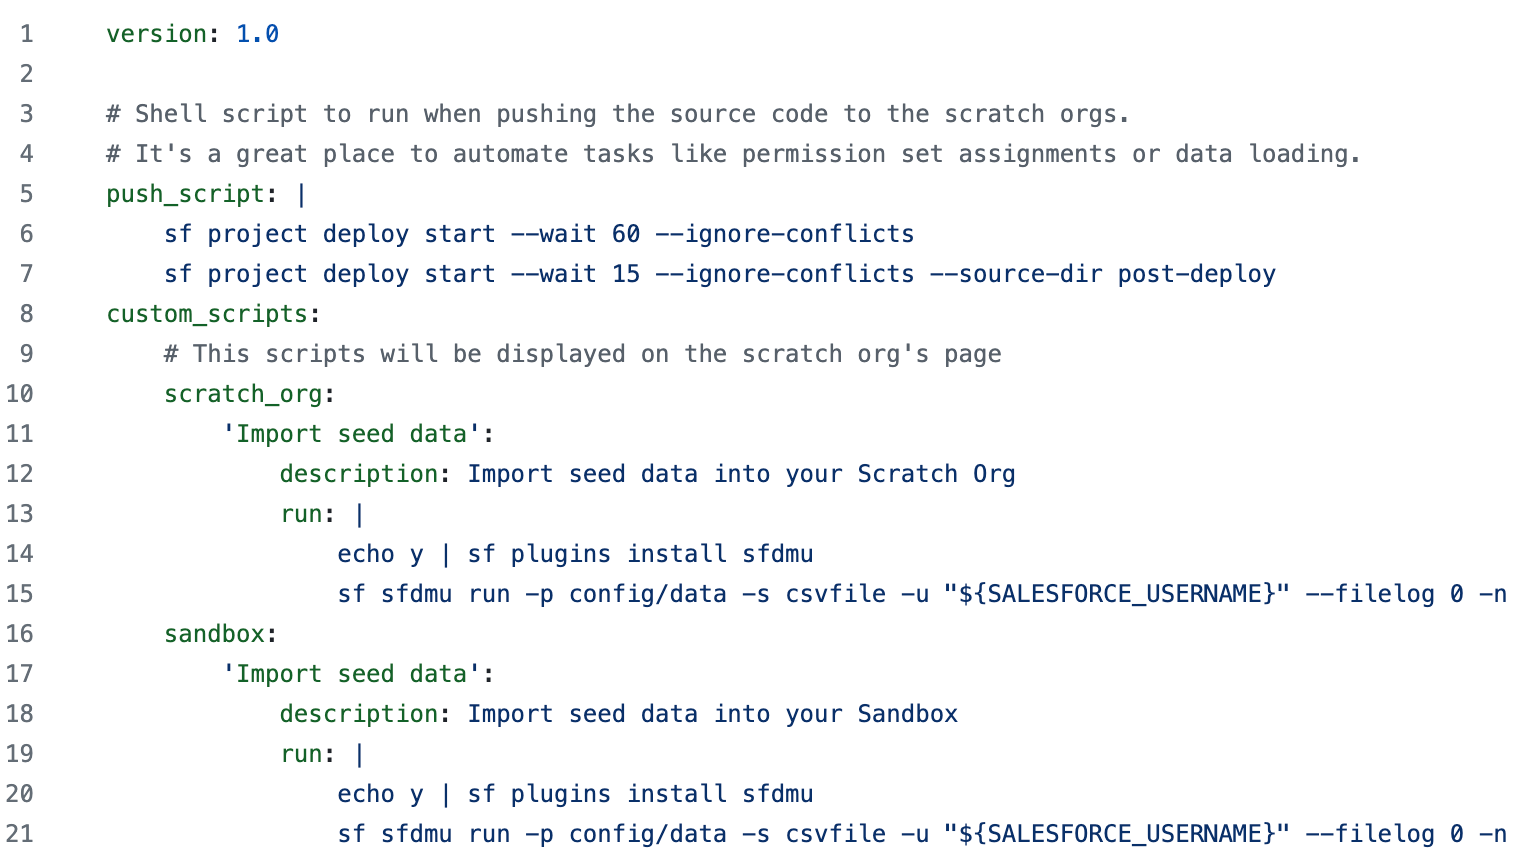Click line number 8 in gutter
1520x862 pixels.
[26, 314]
